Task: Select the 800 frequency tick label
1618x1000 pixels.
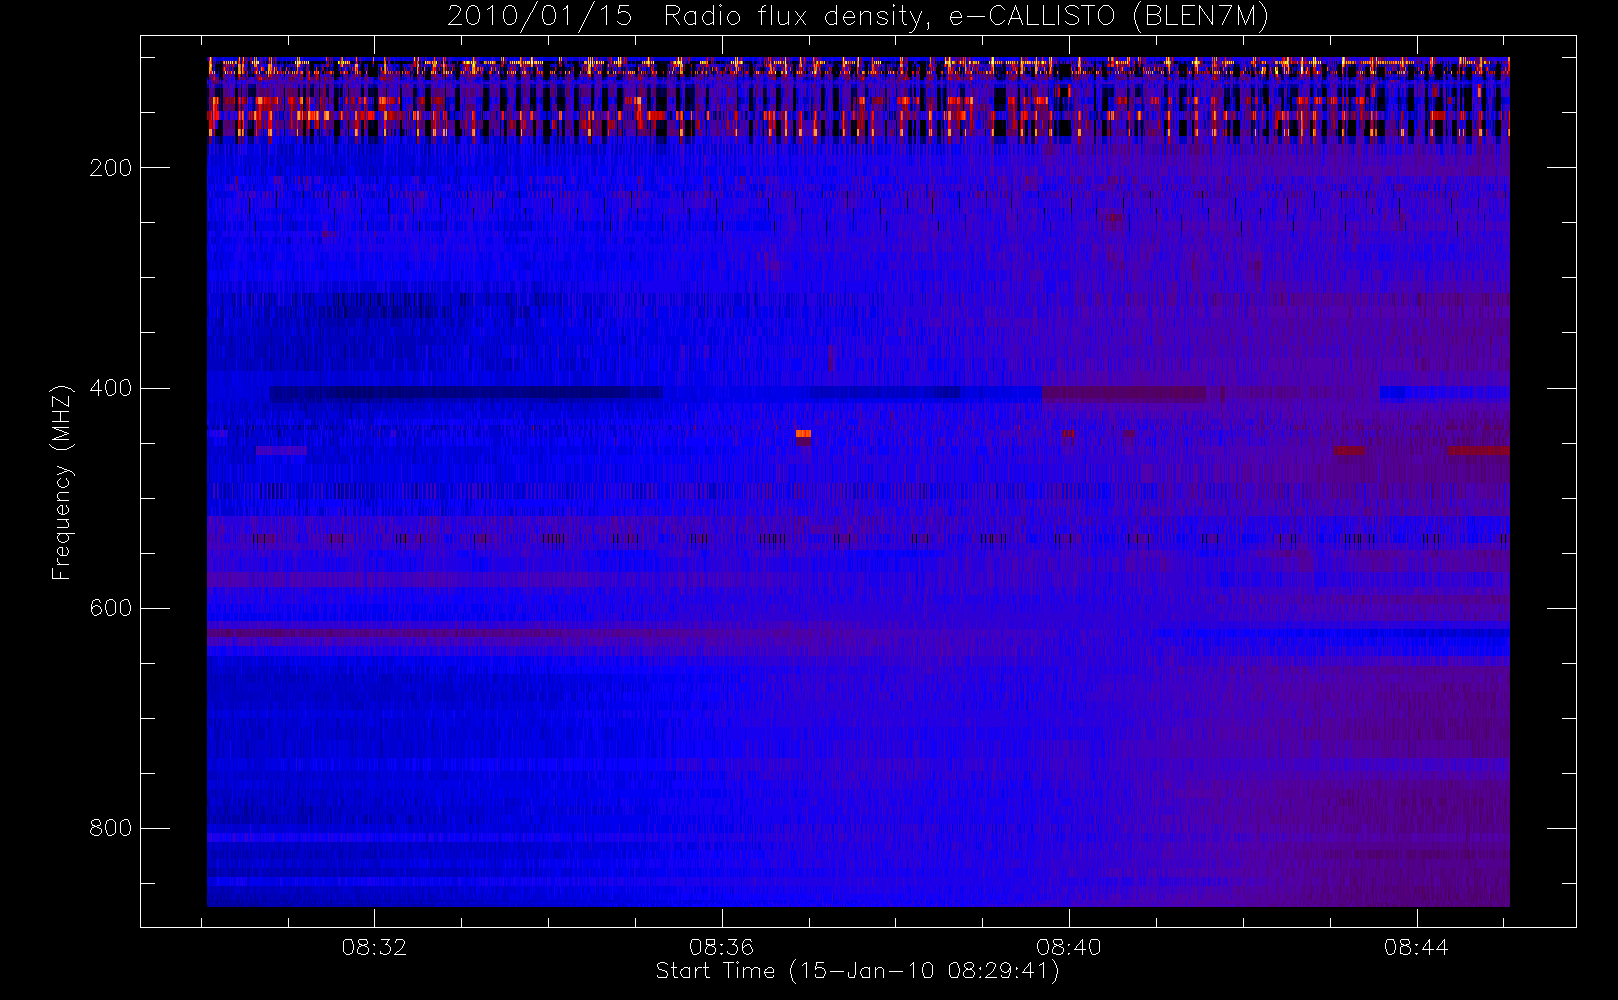Action: (110, 828)
